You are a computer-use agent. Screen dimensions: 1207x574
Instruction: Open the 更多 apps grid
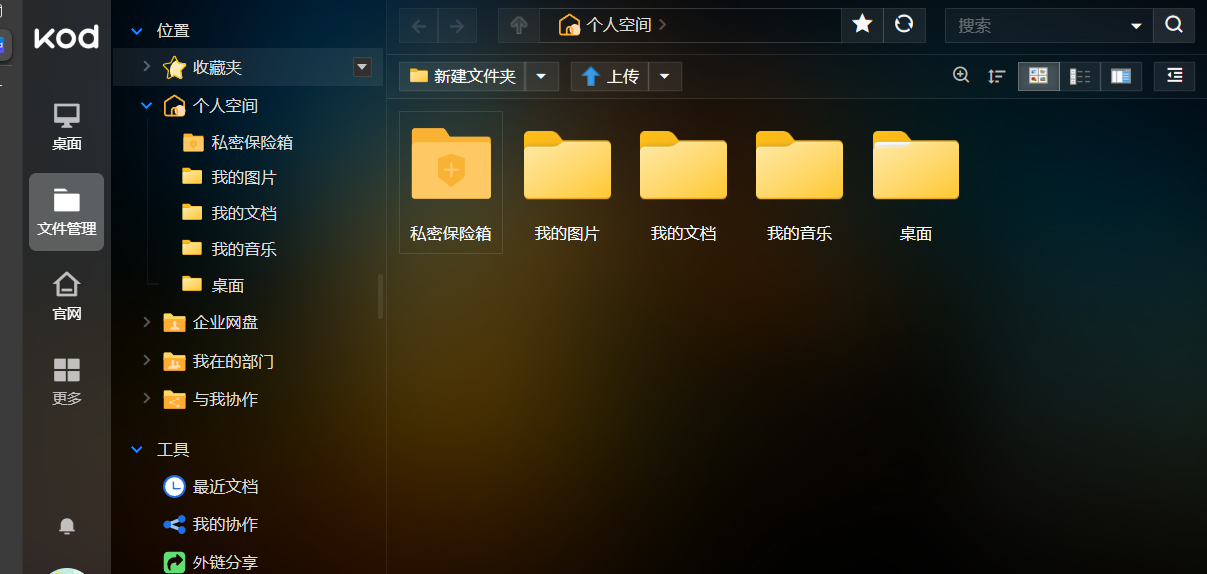tap(67, 382)
